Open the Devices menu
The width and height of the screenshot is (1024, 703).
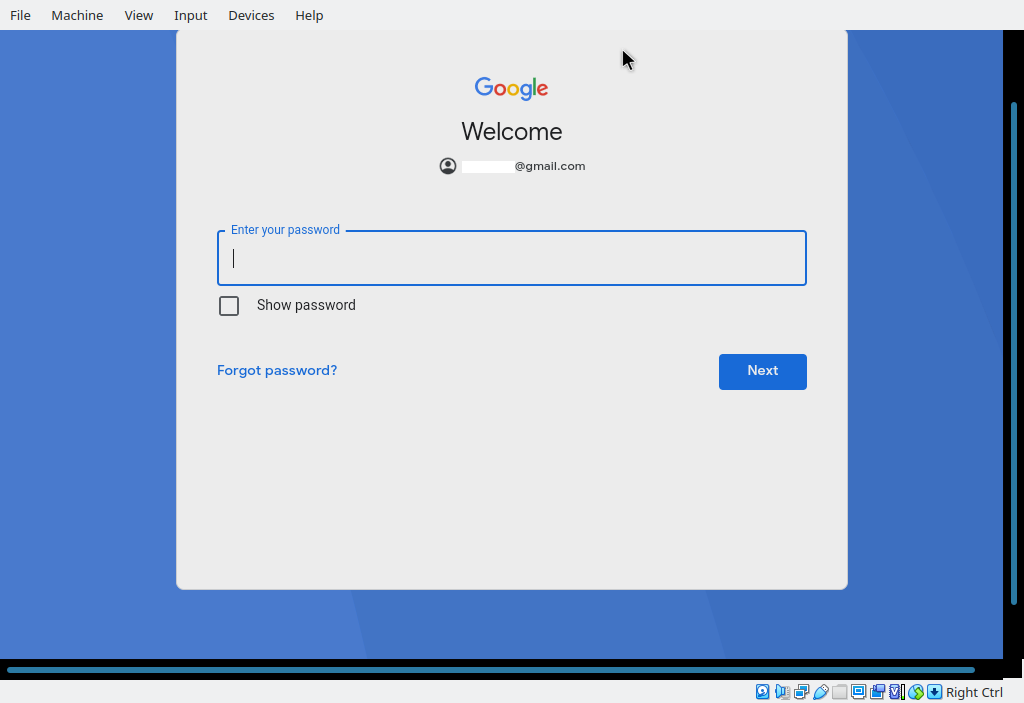[251, 15]
